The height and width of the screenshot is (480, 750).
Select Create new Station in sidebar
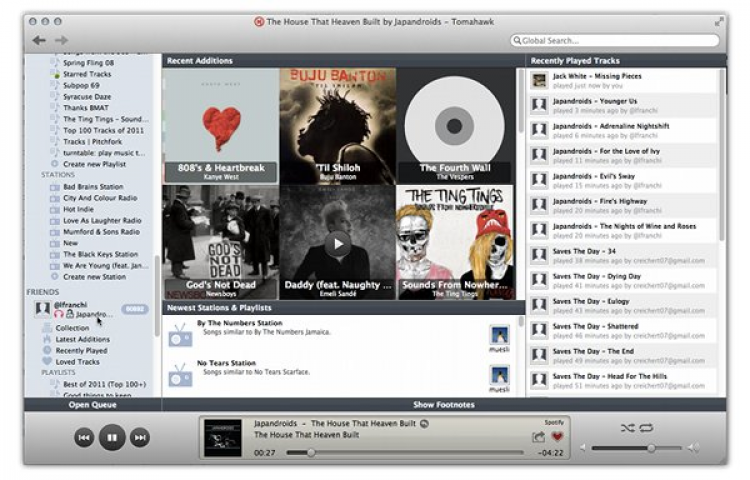coord(94,277)
